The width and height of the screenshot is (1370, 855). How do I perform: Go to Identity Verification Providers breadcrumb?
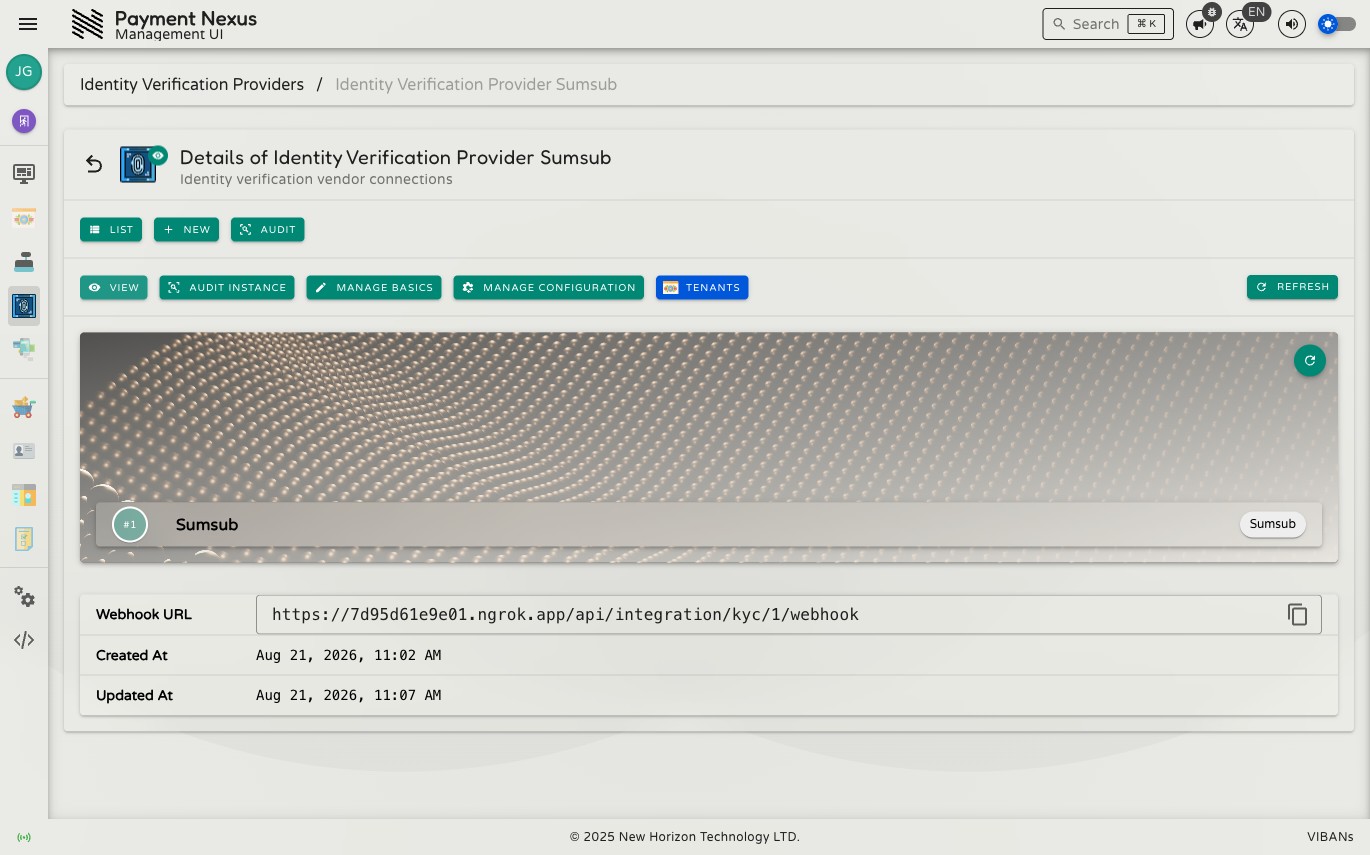(192, 85)
